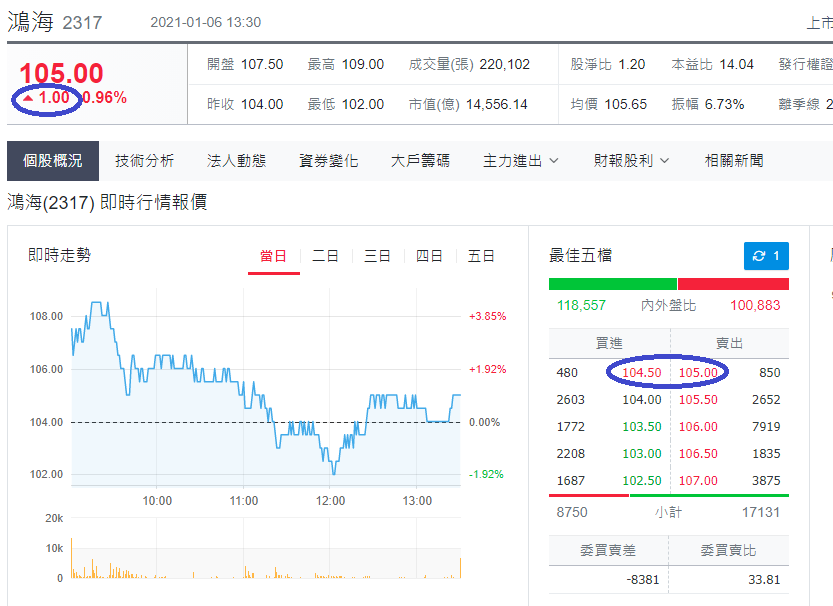Click the 成交量 220,102 value
833x606 pixels.
[505, 65]
